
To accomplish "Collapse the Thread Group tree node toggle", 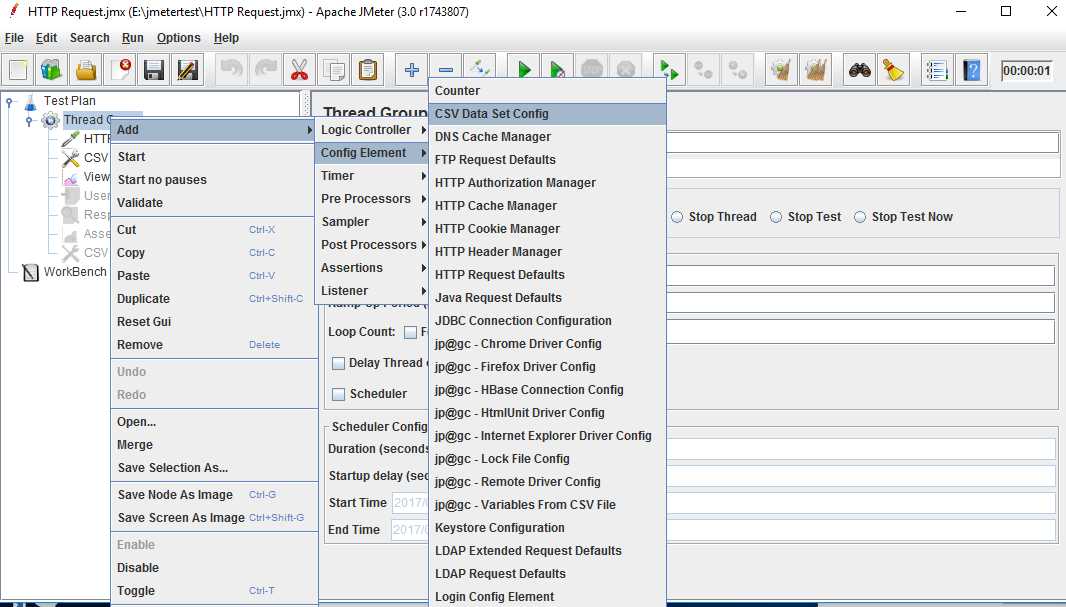I will (x=29, y=121).
